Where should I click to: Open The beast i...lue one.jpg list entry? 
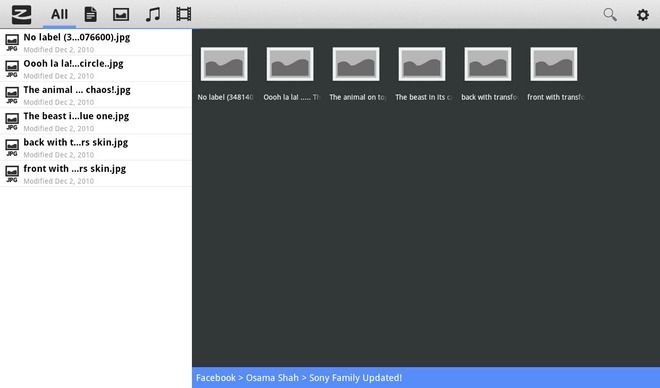(x=96, y=121)
